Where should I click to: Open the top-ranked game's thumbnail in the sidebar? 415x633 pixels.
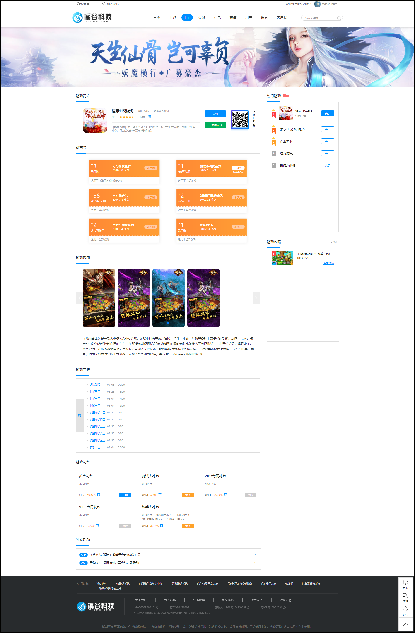point(285,113)
